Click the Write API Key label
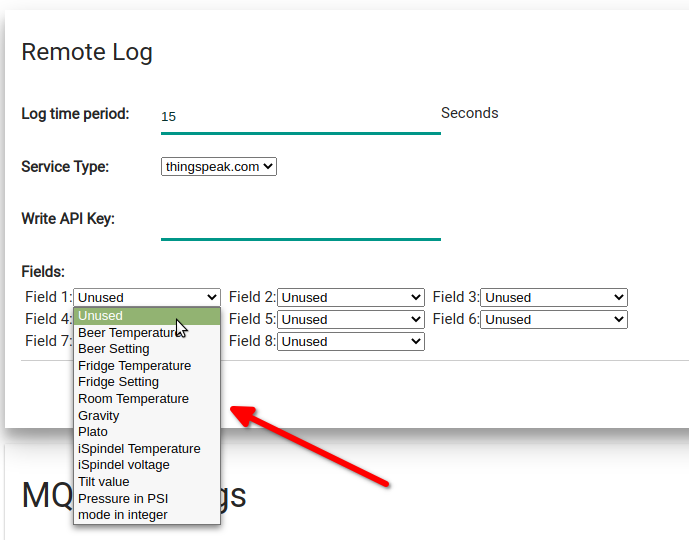Screen dimensions: 689x540 68,218
